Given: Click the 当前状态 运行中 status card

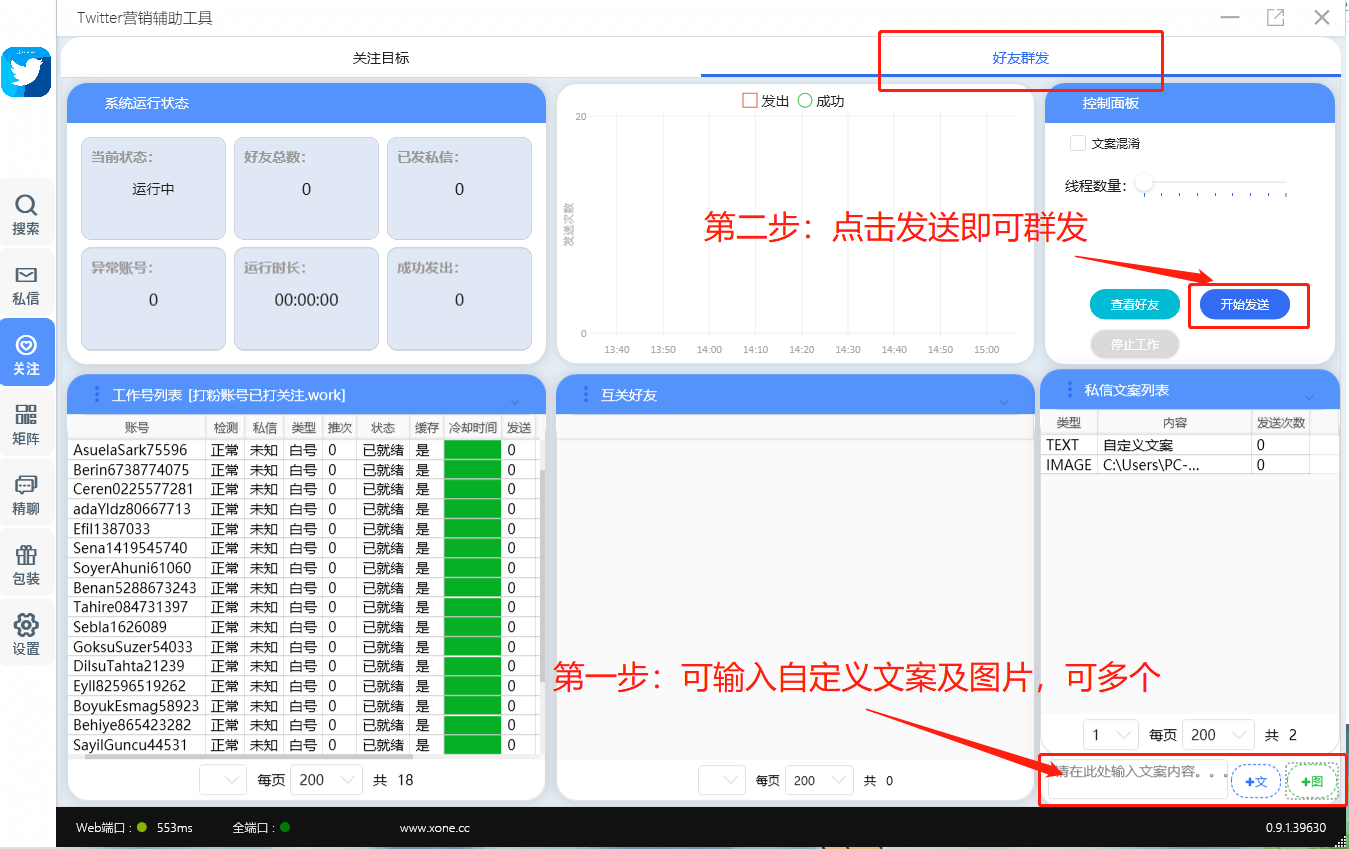Looking at the screenshot, I should (153, 188).
